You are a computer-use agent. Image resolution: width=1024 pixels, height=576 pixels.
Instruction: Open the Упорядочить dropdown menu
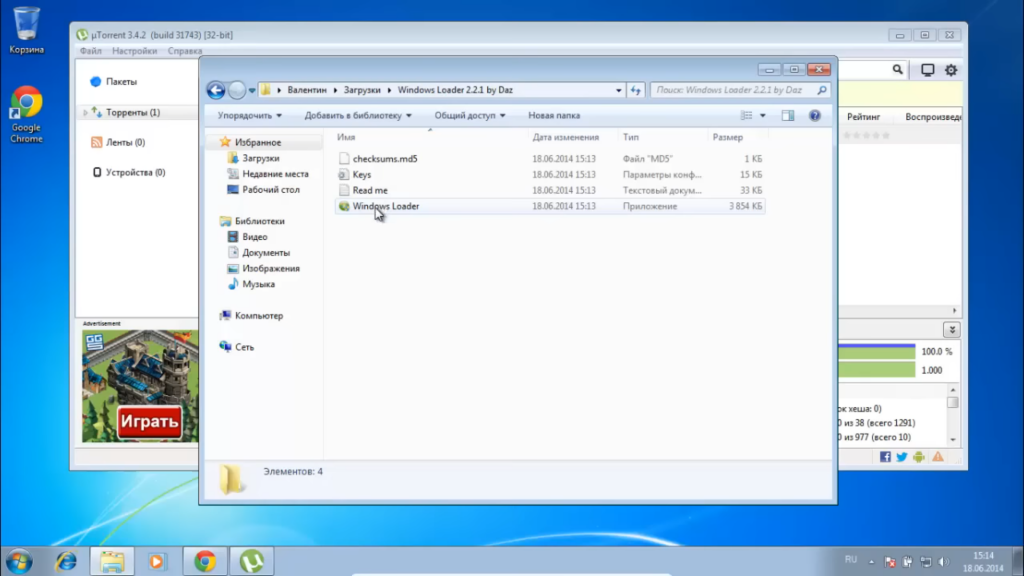(x=249, y=116)
